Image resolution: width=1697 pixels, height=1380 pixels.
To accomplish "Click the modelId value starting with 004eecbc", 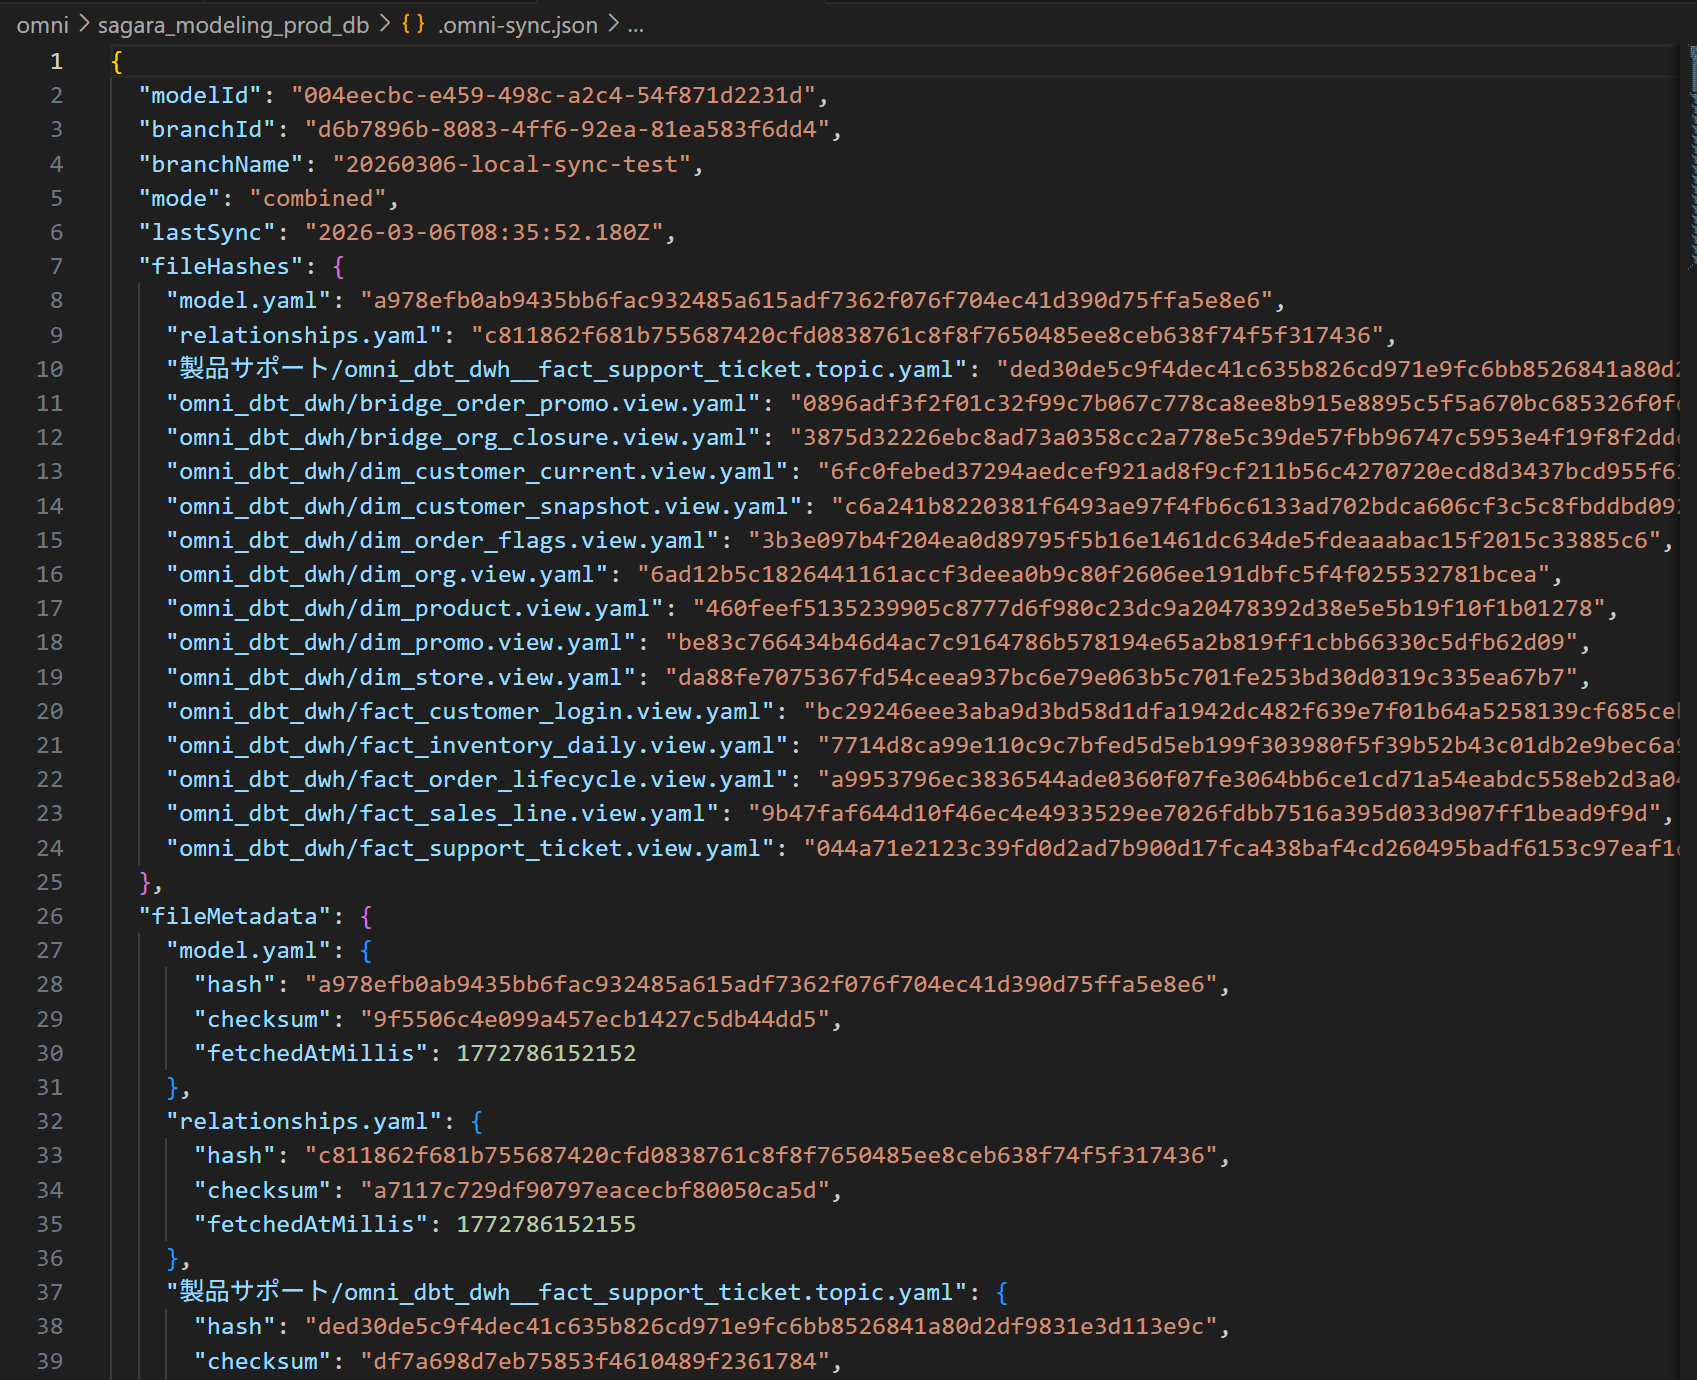I will coord(554,96).
